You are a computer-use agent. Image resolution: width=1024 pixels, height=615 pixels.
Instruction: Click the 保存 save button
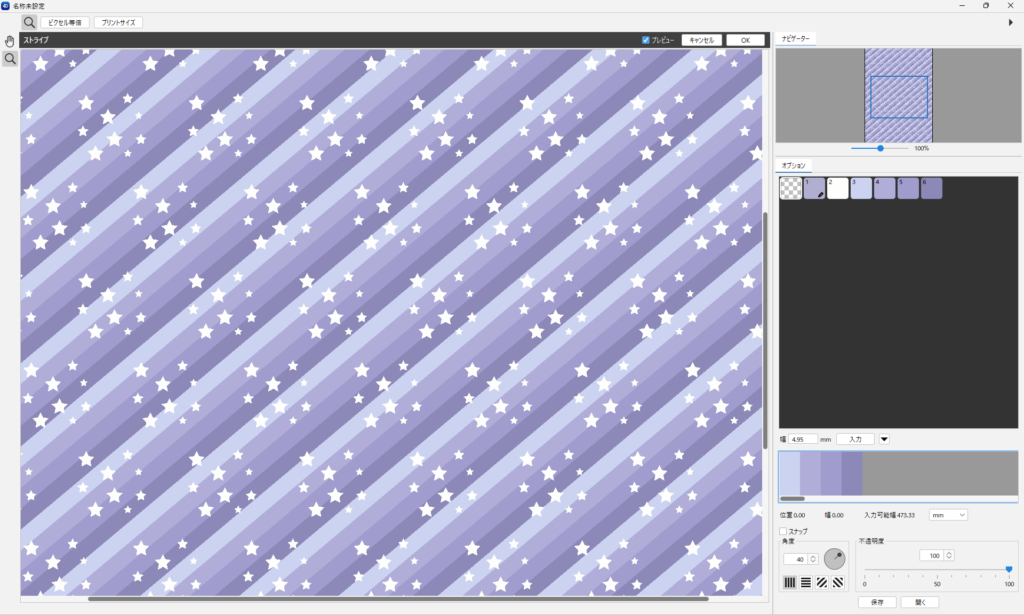click(x=877, y=602)
